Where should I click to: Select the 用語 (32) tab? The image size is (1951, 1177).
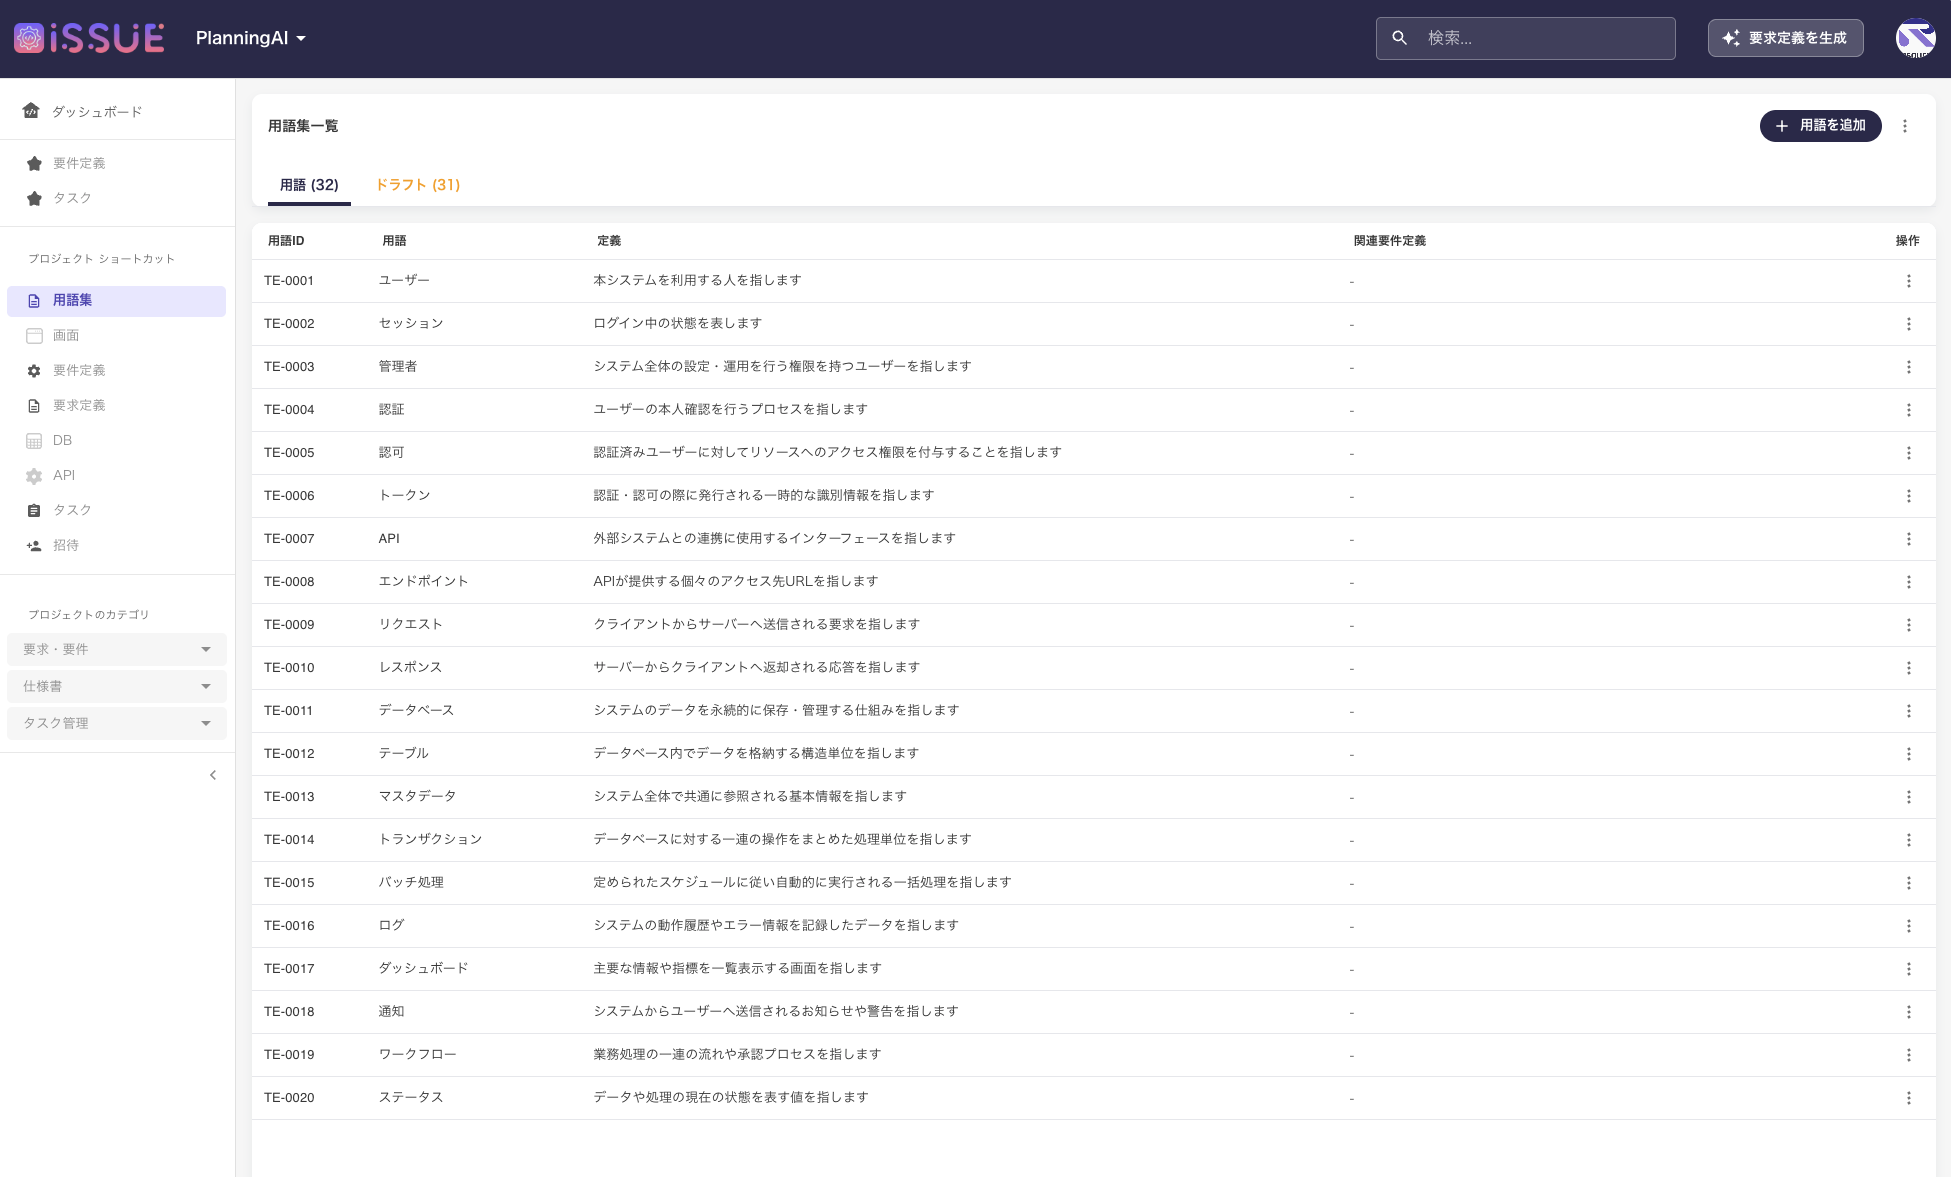[309, 185]
